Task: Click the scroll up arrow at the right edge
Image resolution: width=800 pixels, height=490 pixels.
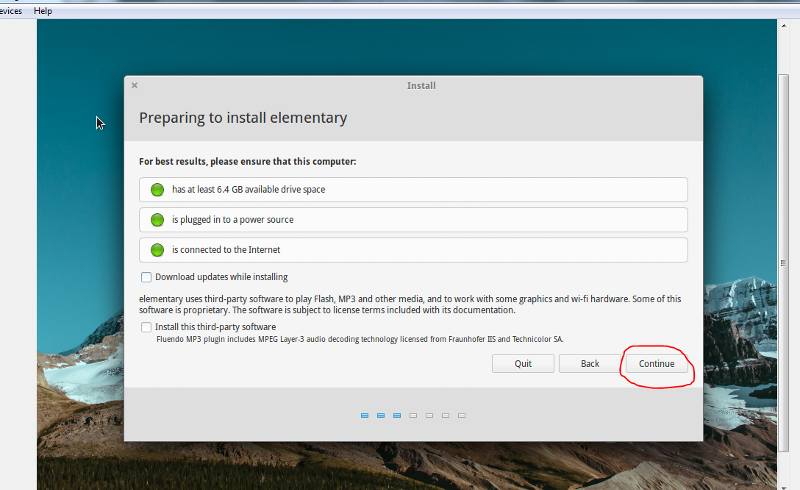Action: click(x=784, y=25)
